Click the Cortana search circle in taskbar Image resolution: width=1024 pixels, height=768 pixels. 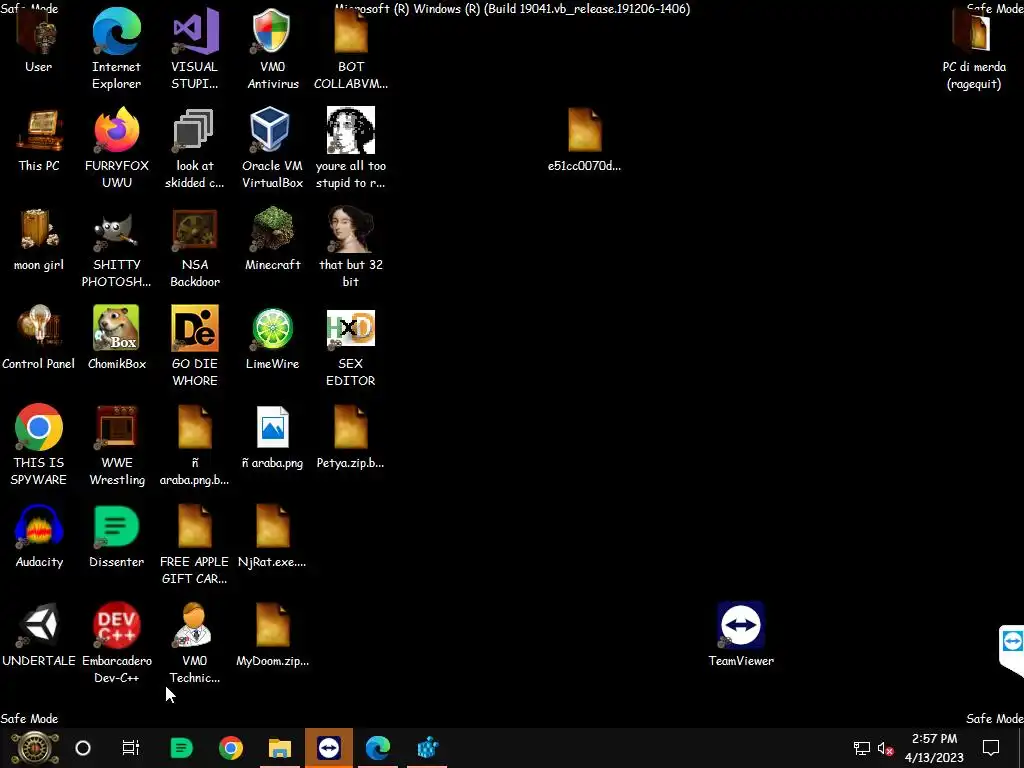[83, 748]
